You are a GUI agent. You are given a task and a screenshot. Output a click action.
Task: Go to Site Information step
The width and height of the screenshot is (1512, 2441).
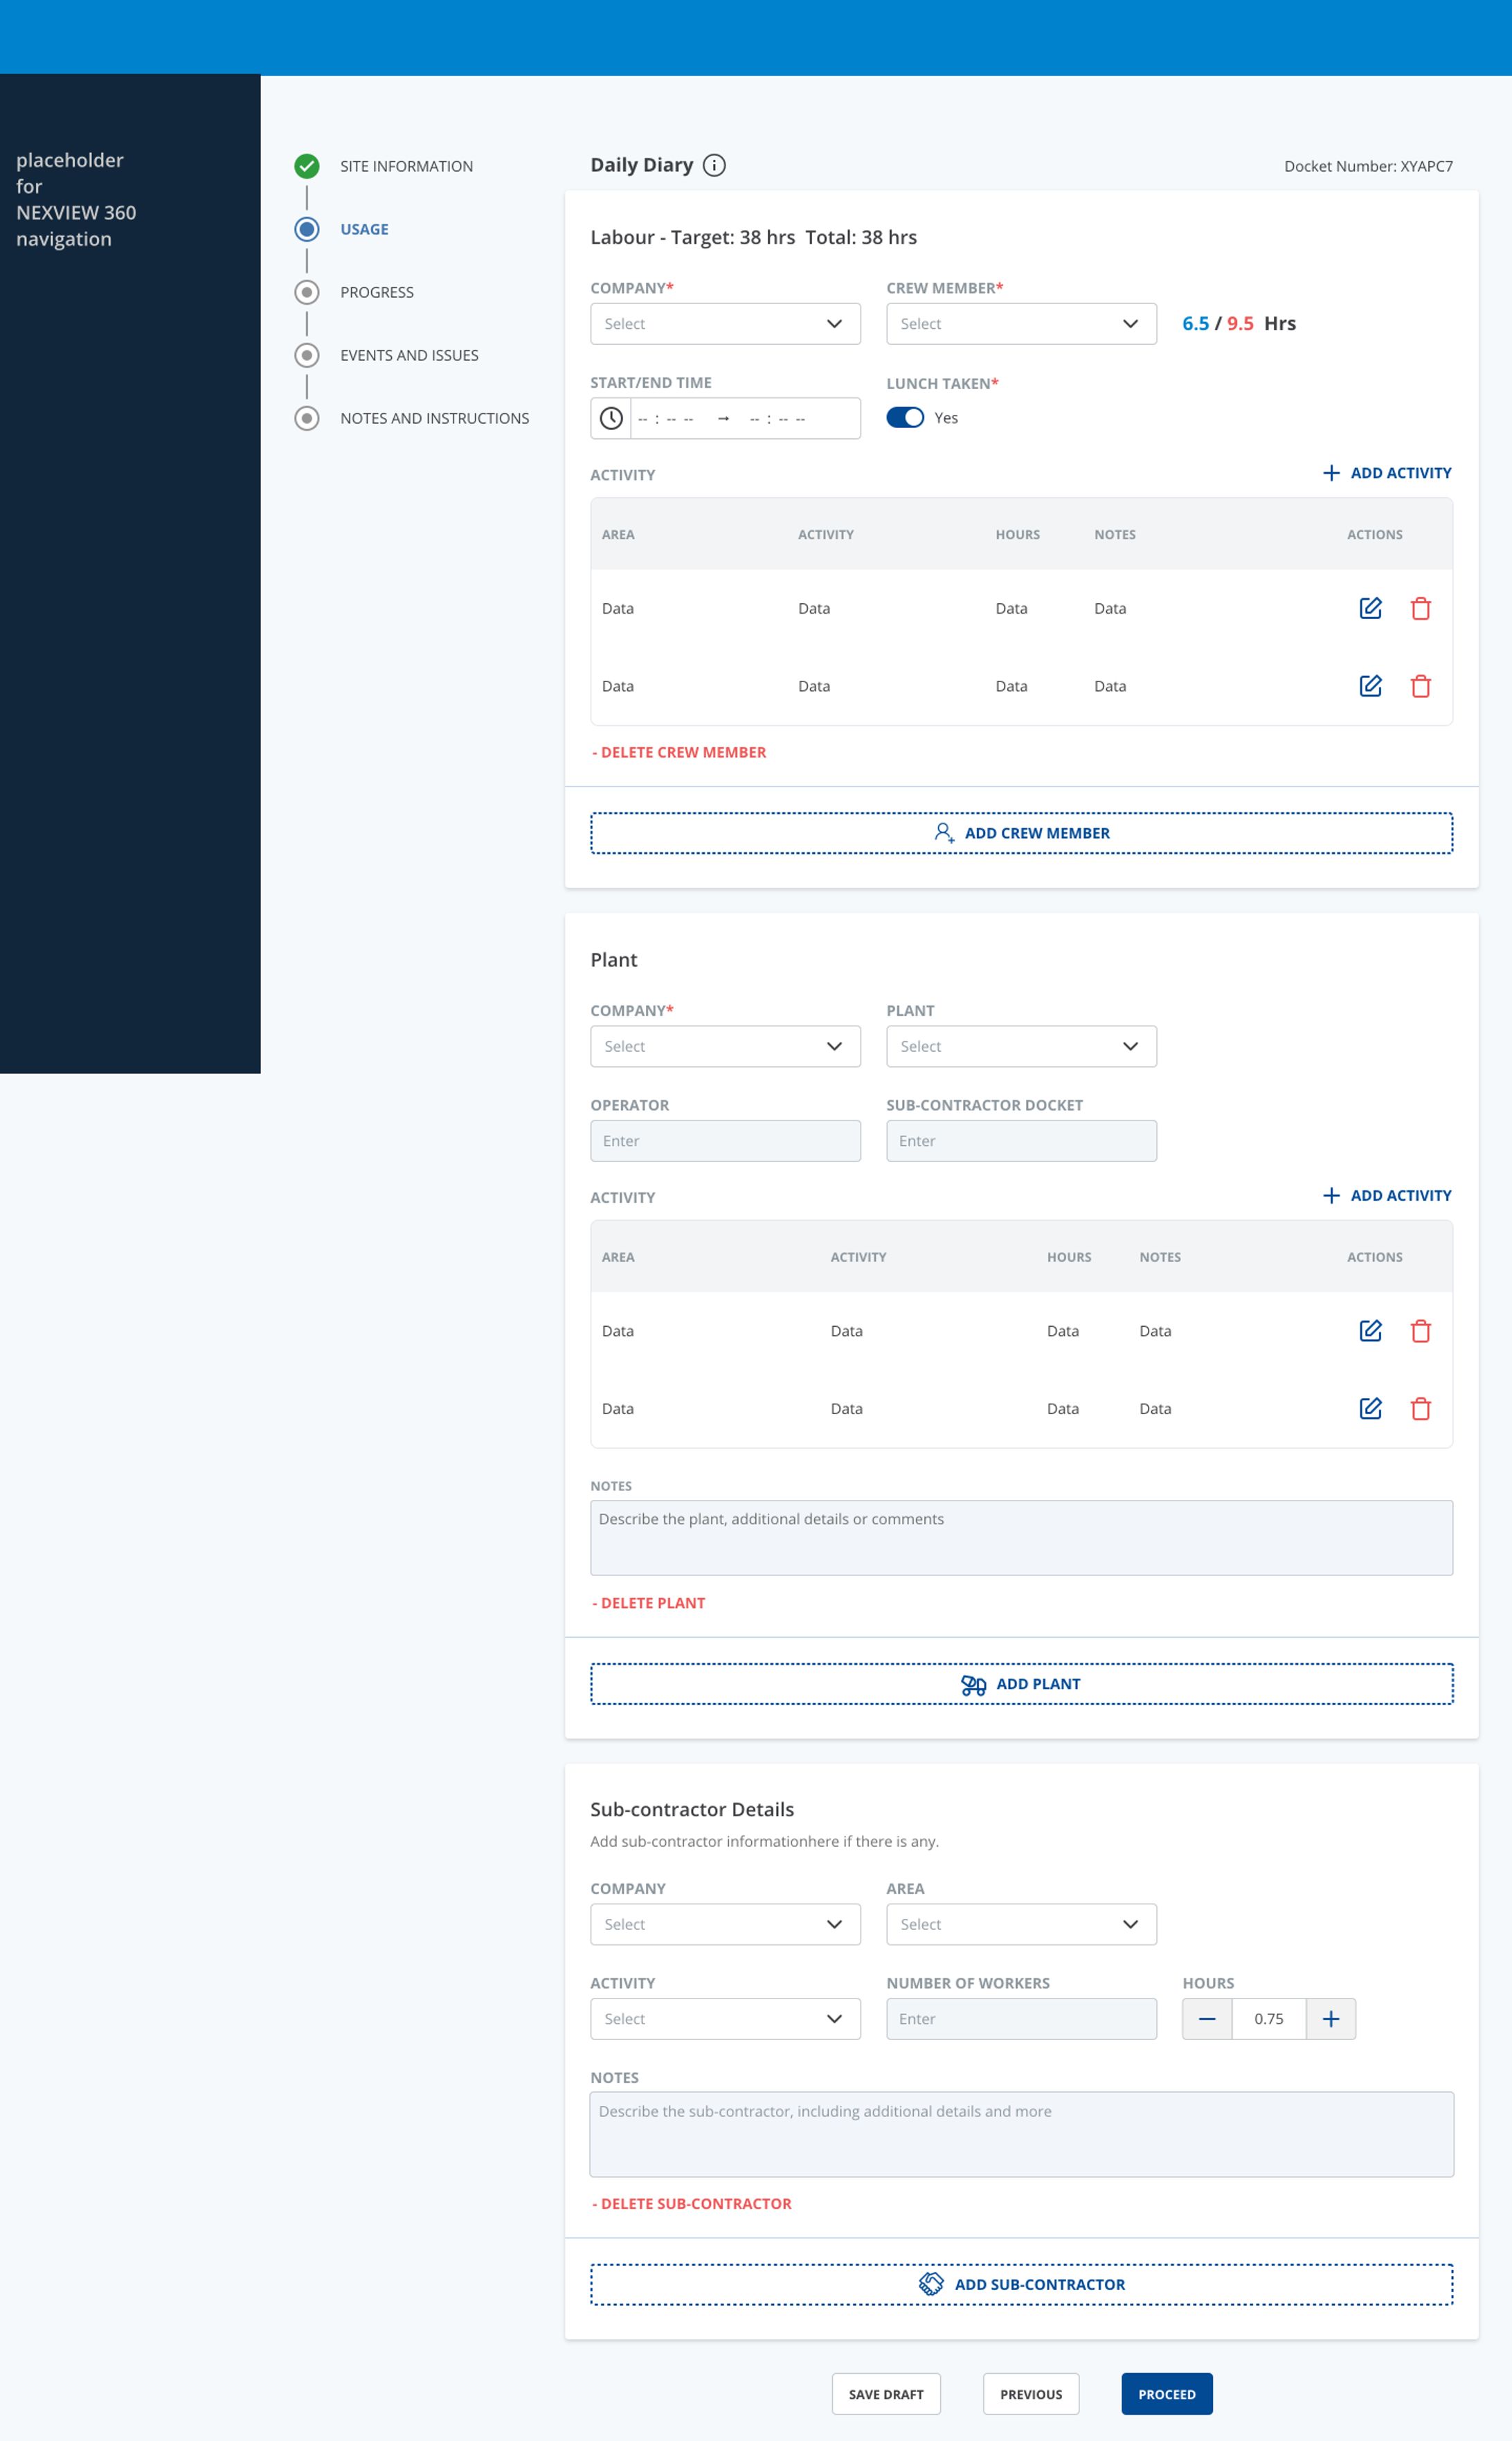[x=406, y=166]
